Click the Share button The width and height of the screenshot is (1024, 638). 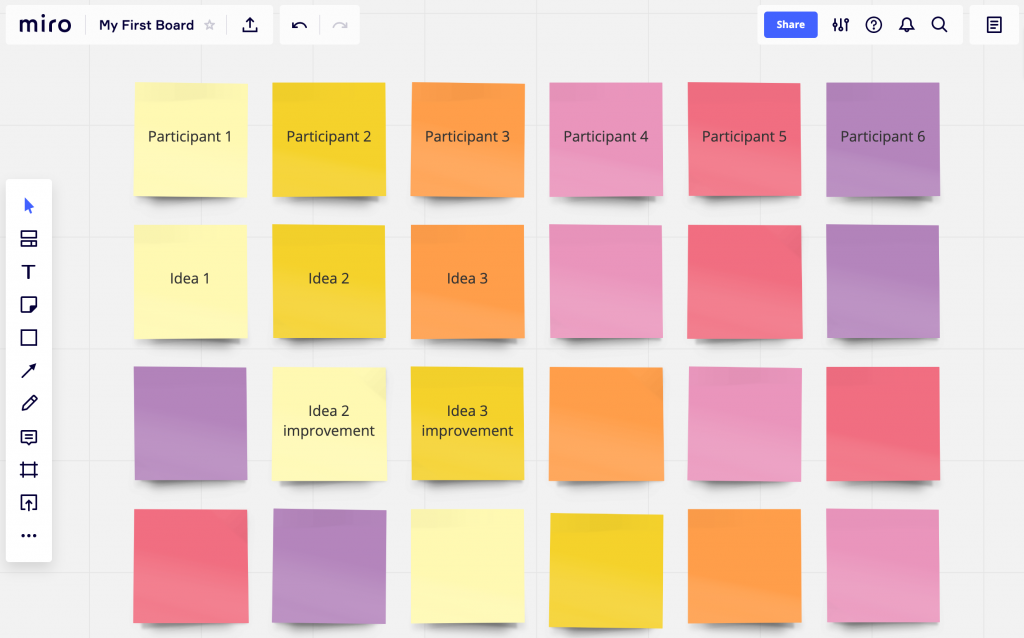(x=790, y=24)
